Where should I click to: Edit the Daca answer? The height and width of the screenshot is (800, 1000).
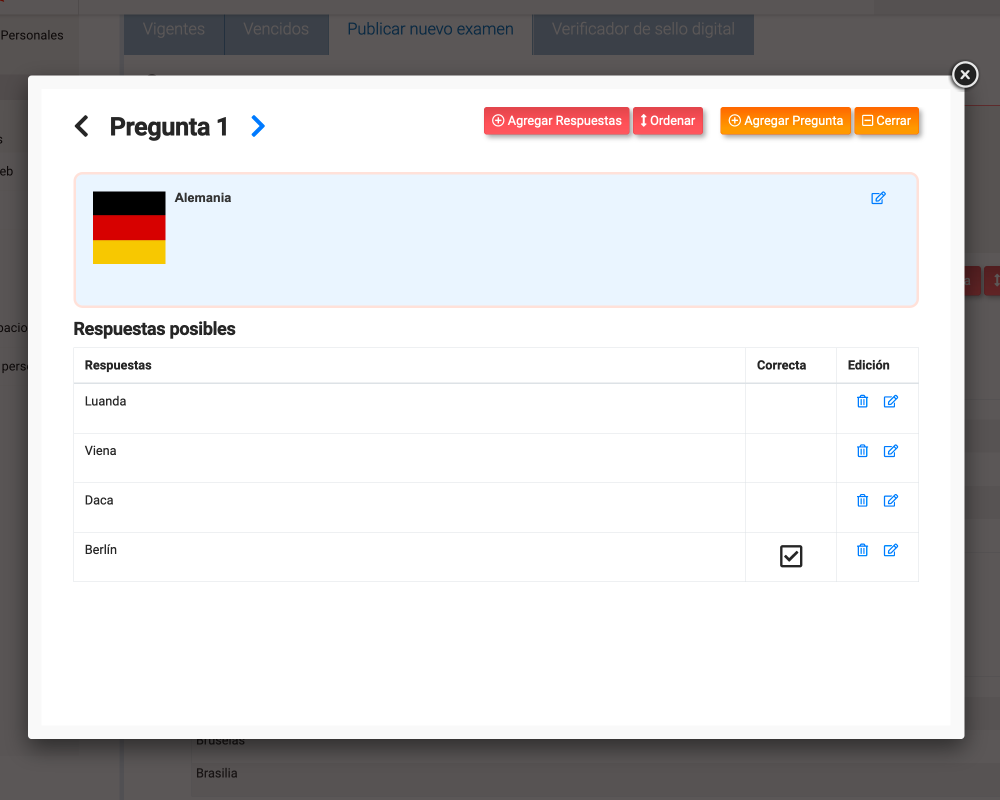coord(890,500)
